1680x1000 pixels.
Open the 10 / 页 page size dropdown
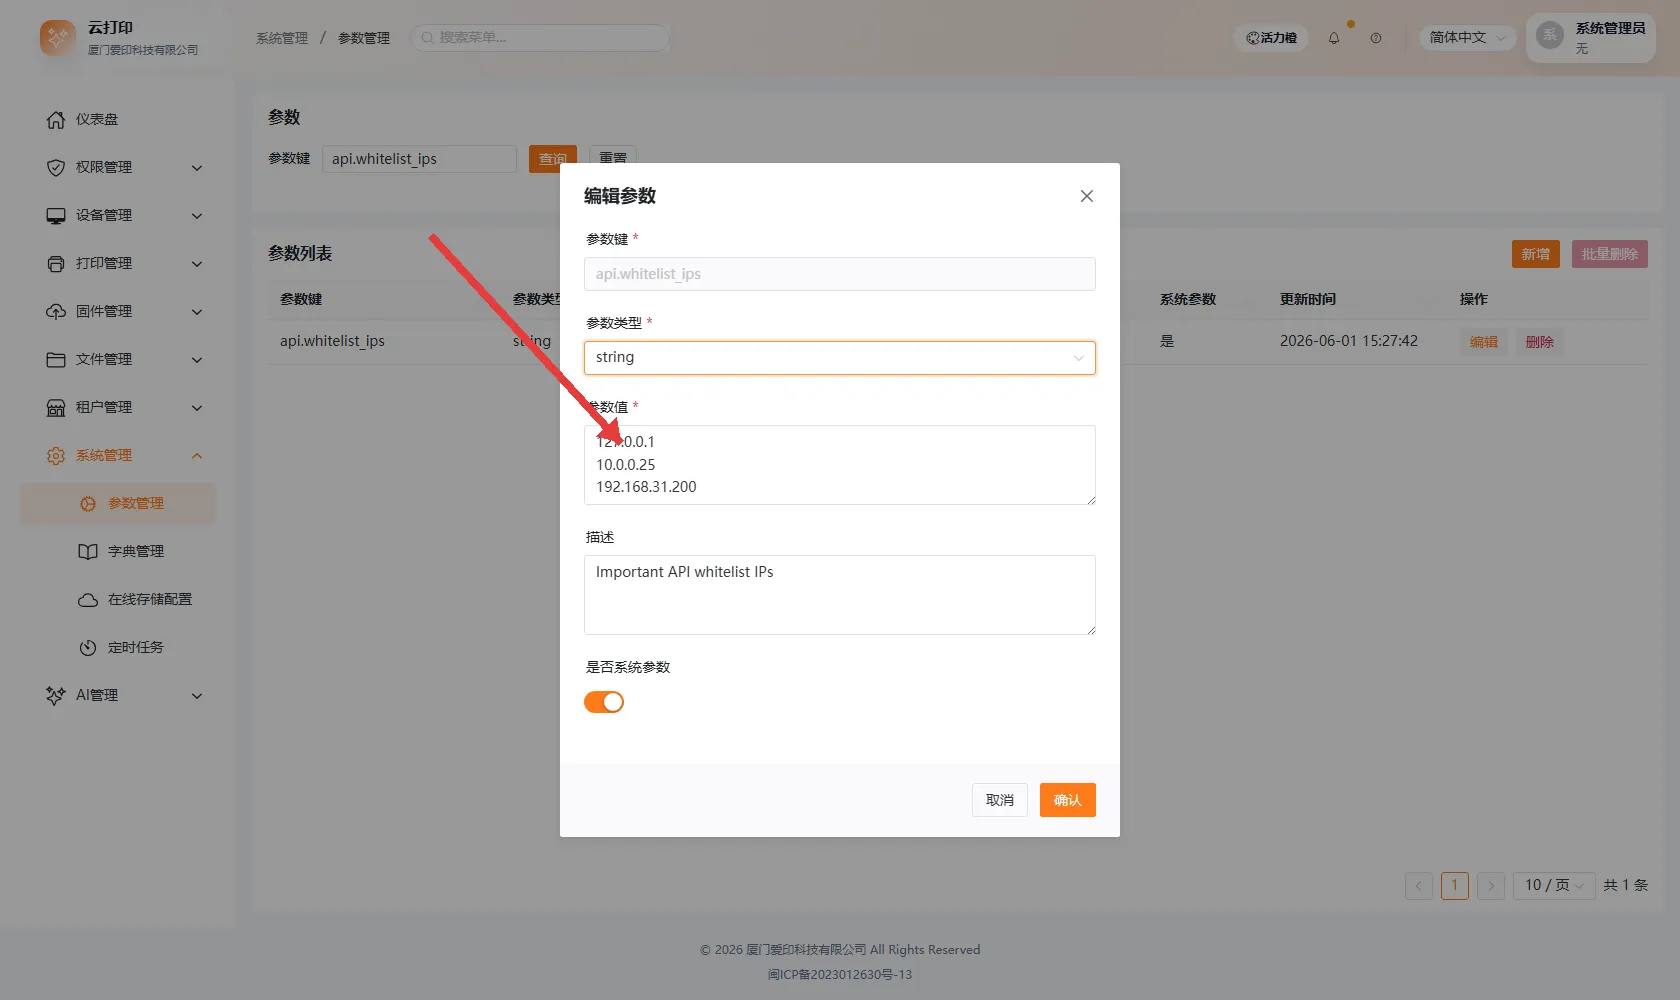tap(1554, 886)
